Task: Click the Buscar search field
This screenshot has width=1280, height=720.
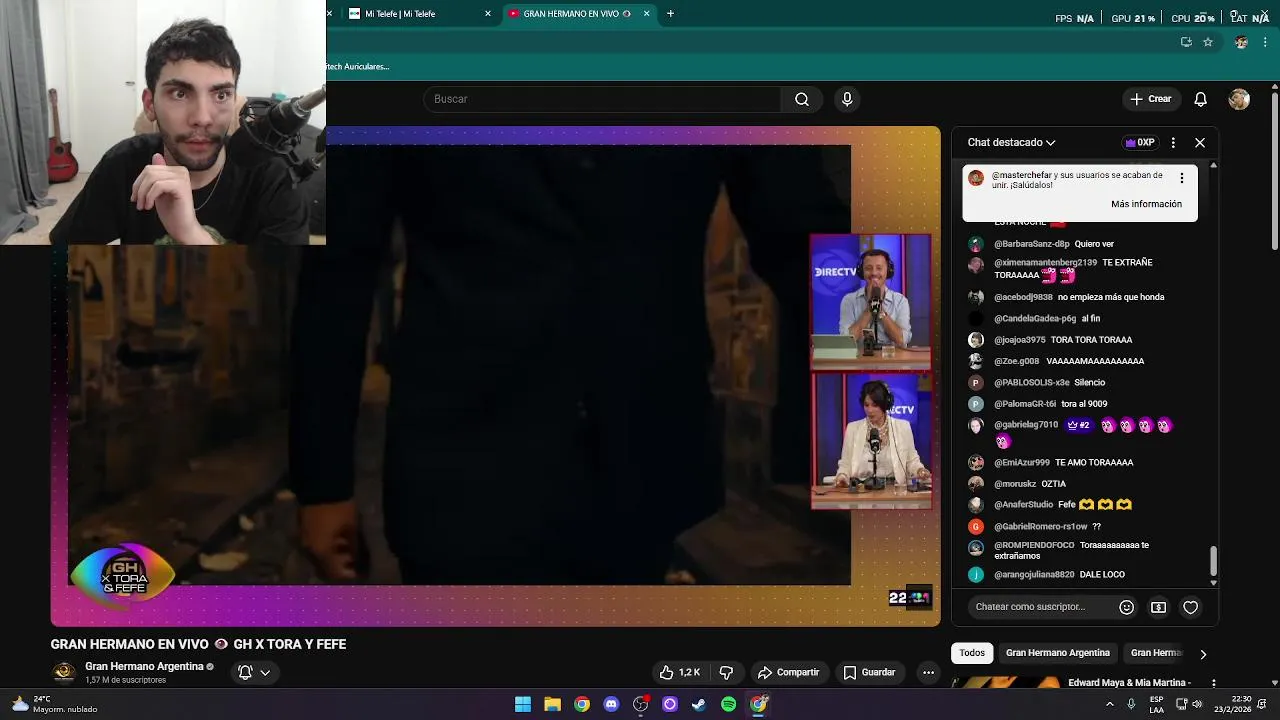Action: click(x=602, y=99)
